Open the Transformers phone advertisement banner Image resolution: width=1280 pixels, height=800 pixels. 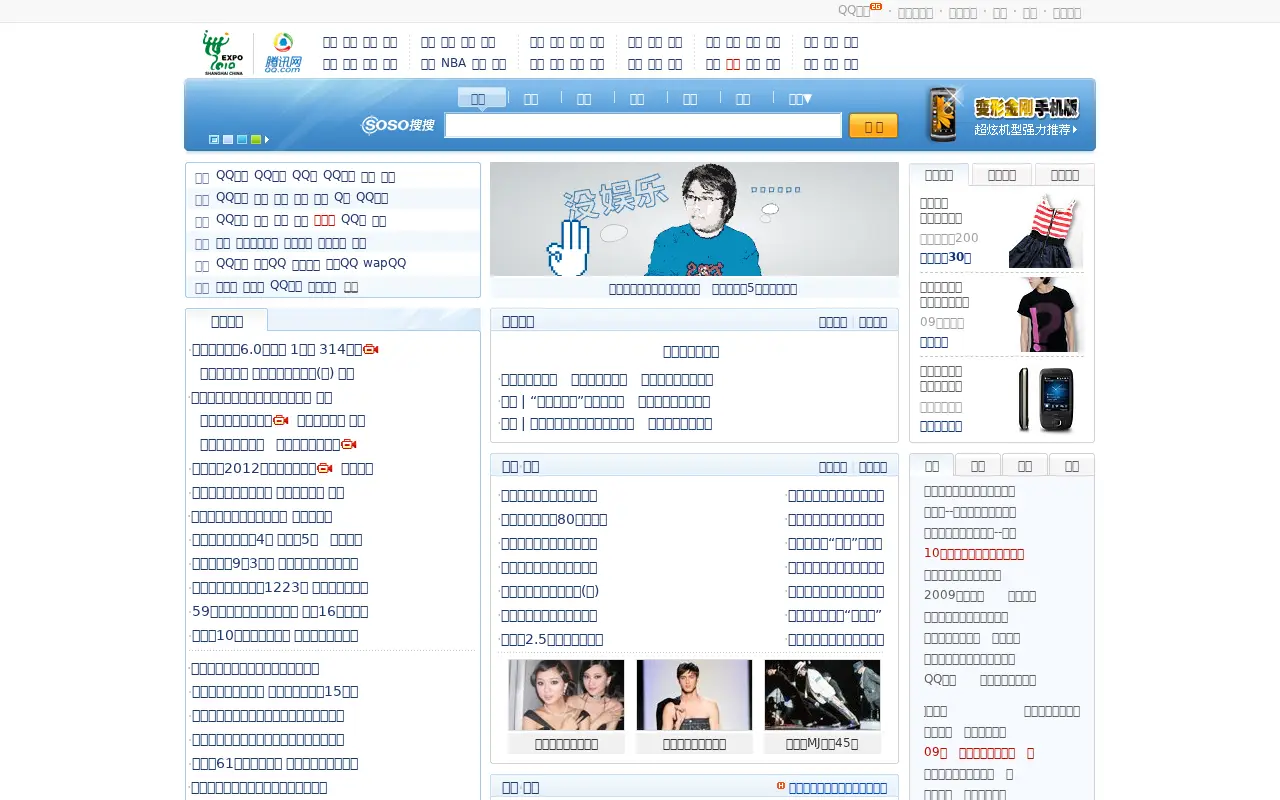(x=1003, y=115)
